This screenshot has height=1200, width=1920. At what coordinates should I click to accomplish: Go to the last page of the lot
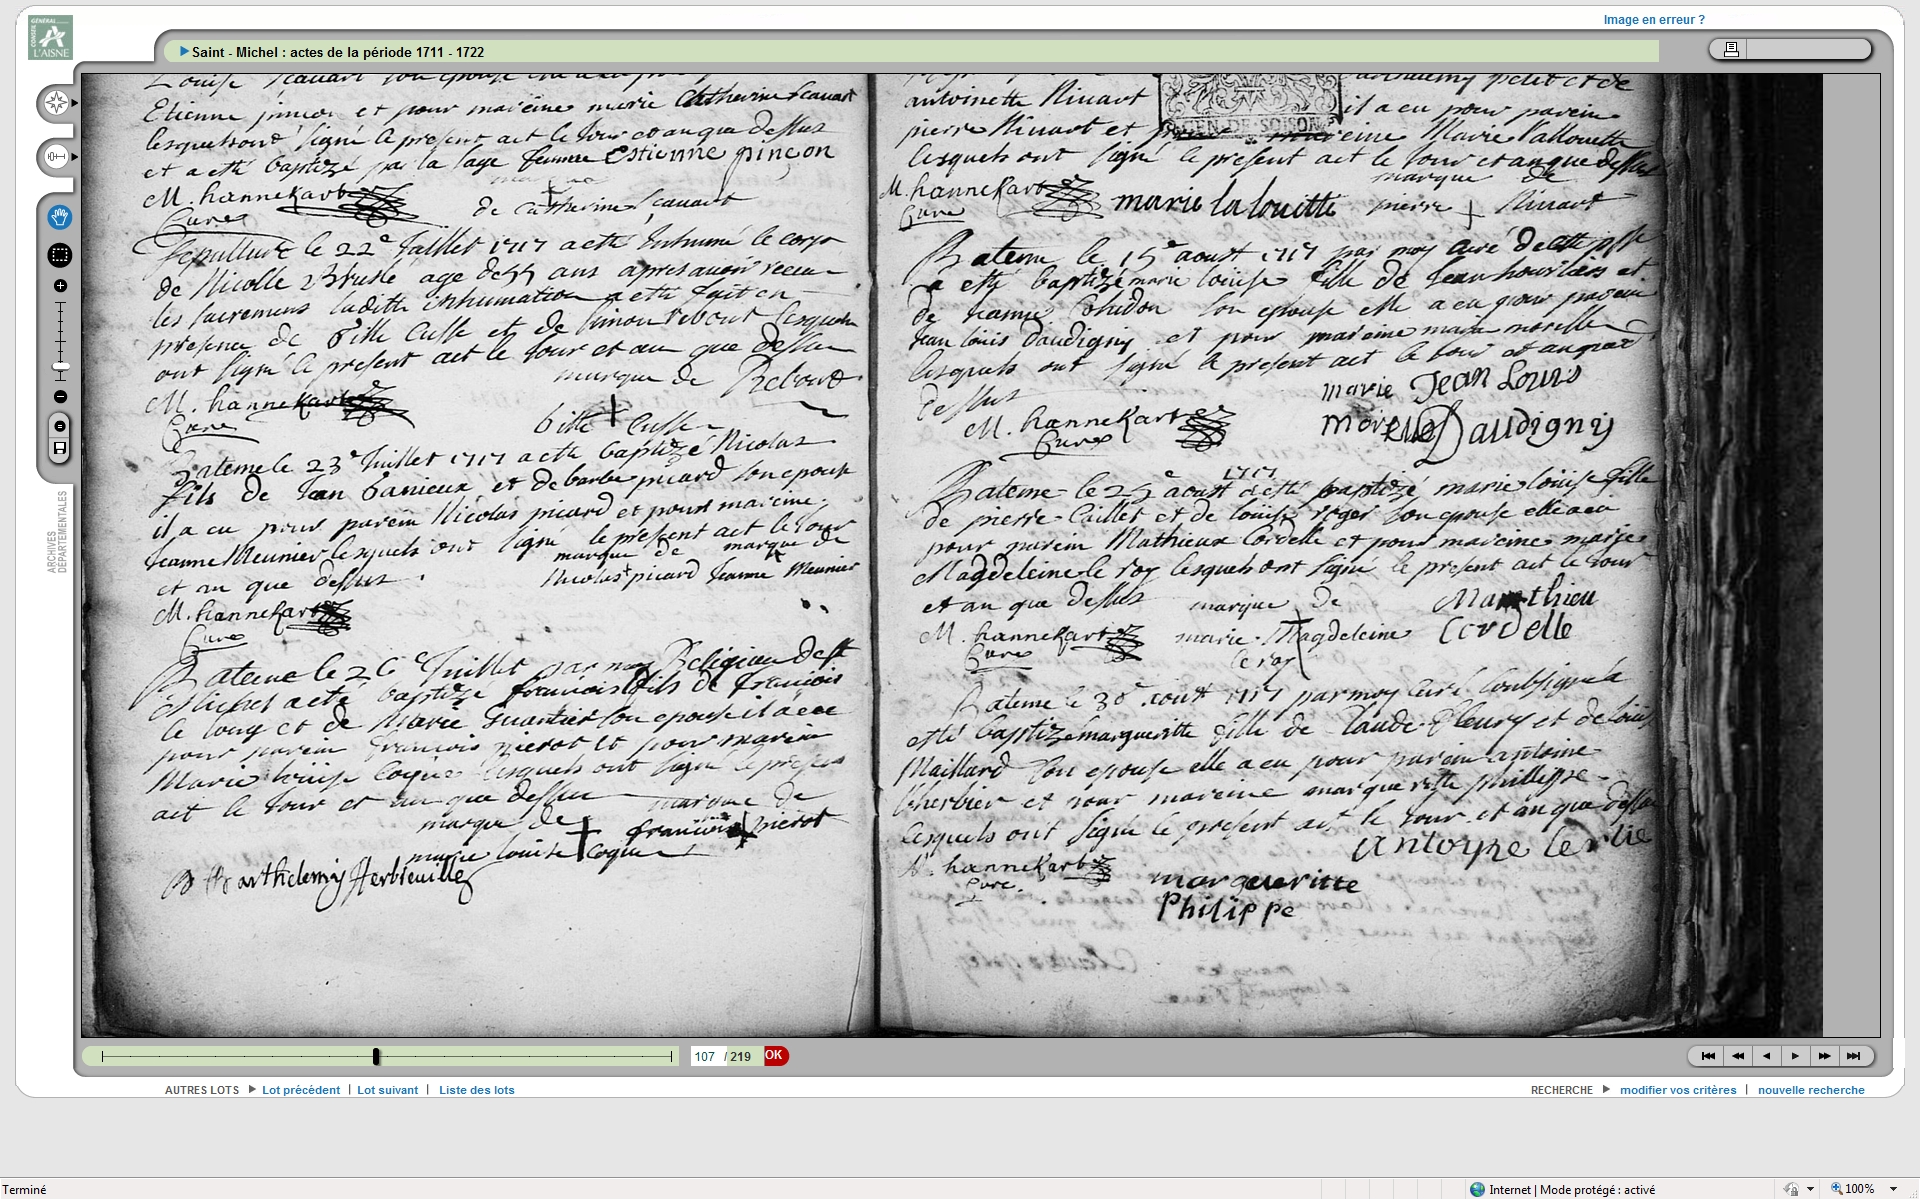(1853, 1056)
